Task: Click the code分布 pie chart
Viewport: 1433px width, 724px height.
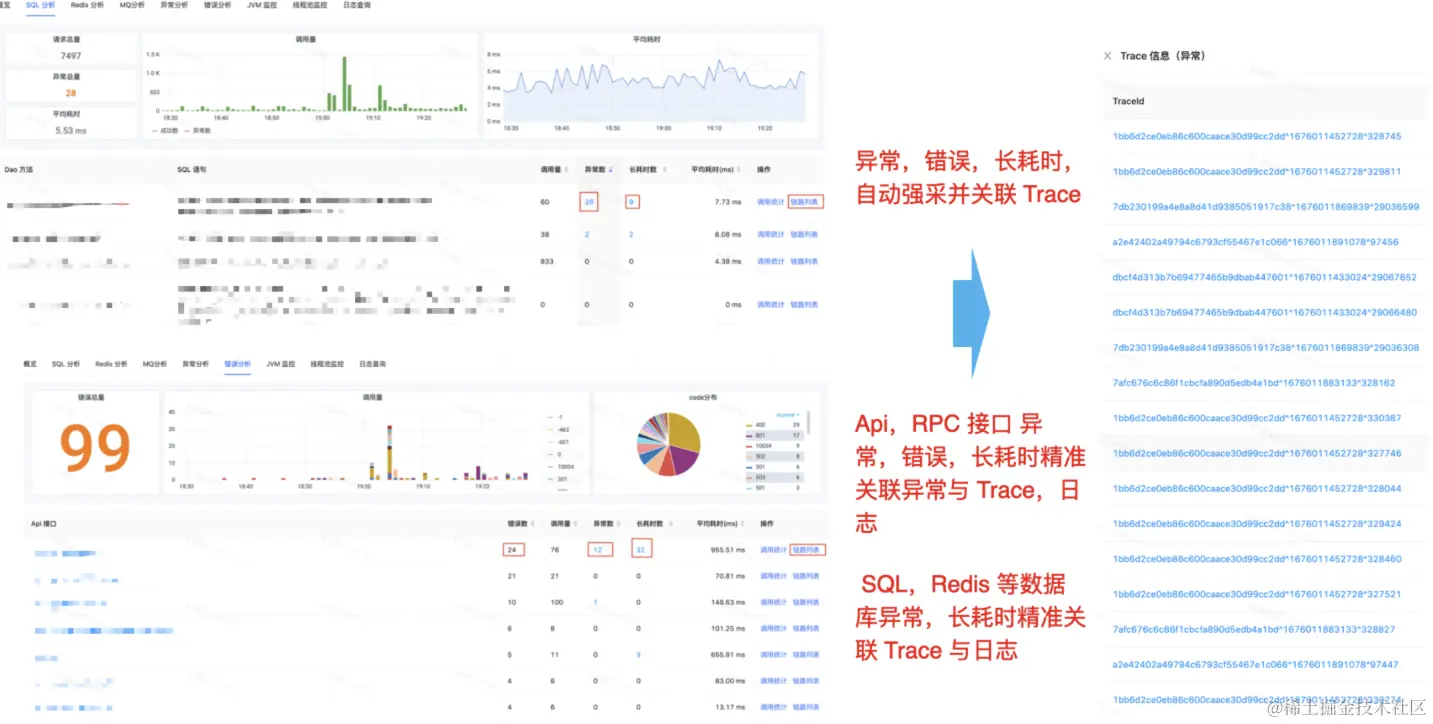Action: (x=668, y=443)
